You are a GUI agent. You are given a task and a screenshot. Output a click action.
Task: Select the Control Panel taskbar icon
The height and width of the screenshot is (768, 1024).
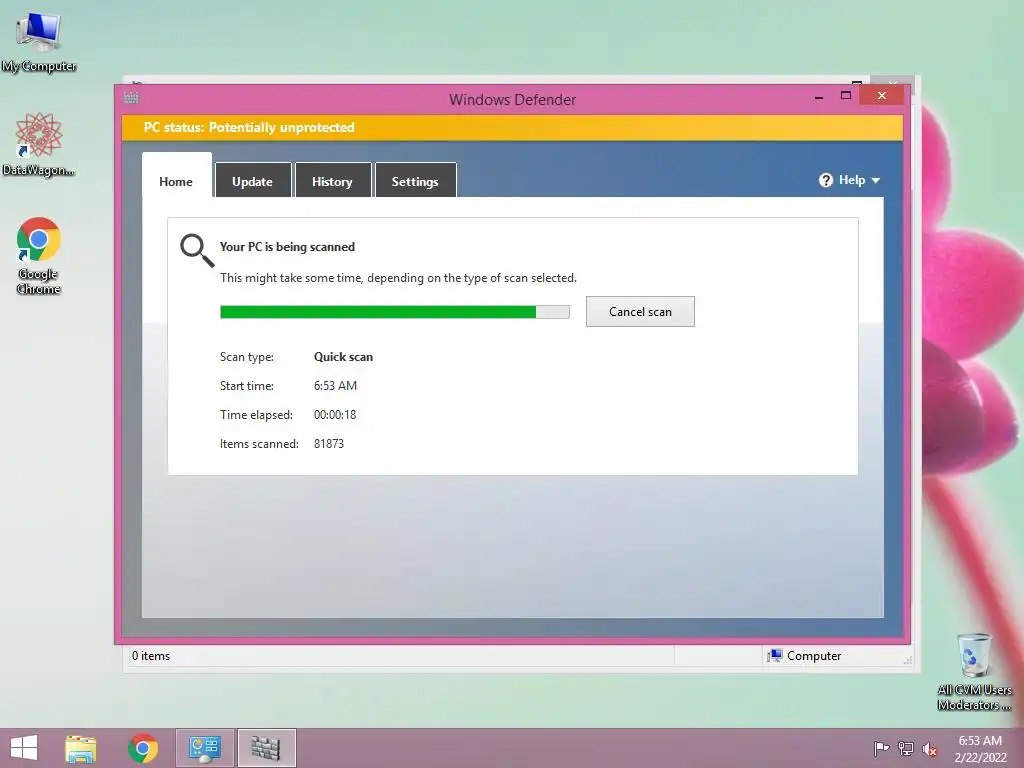(204, 748)
